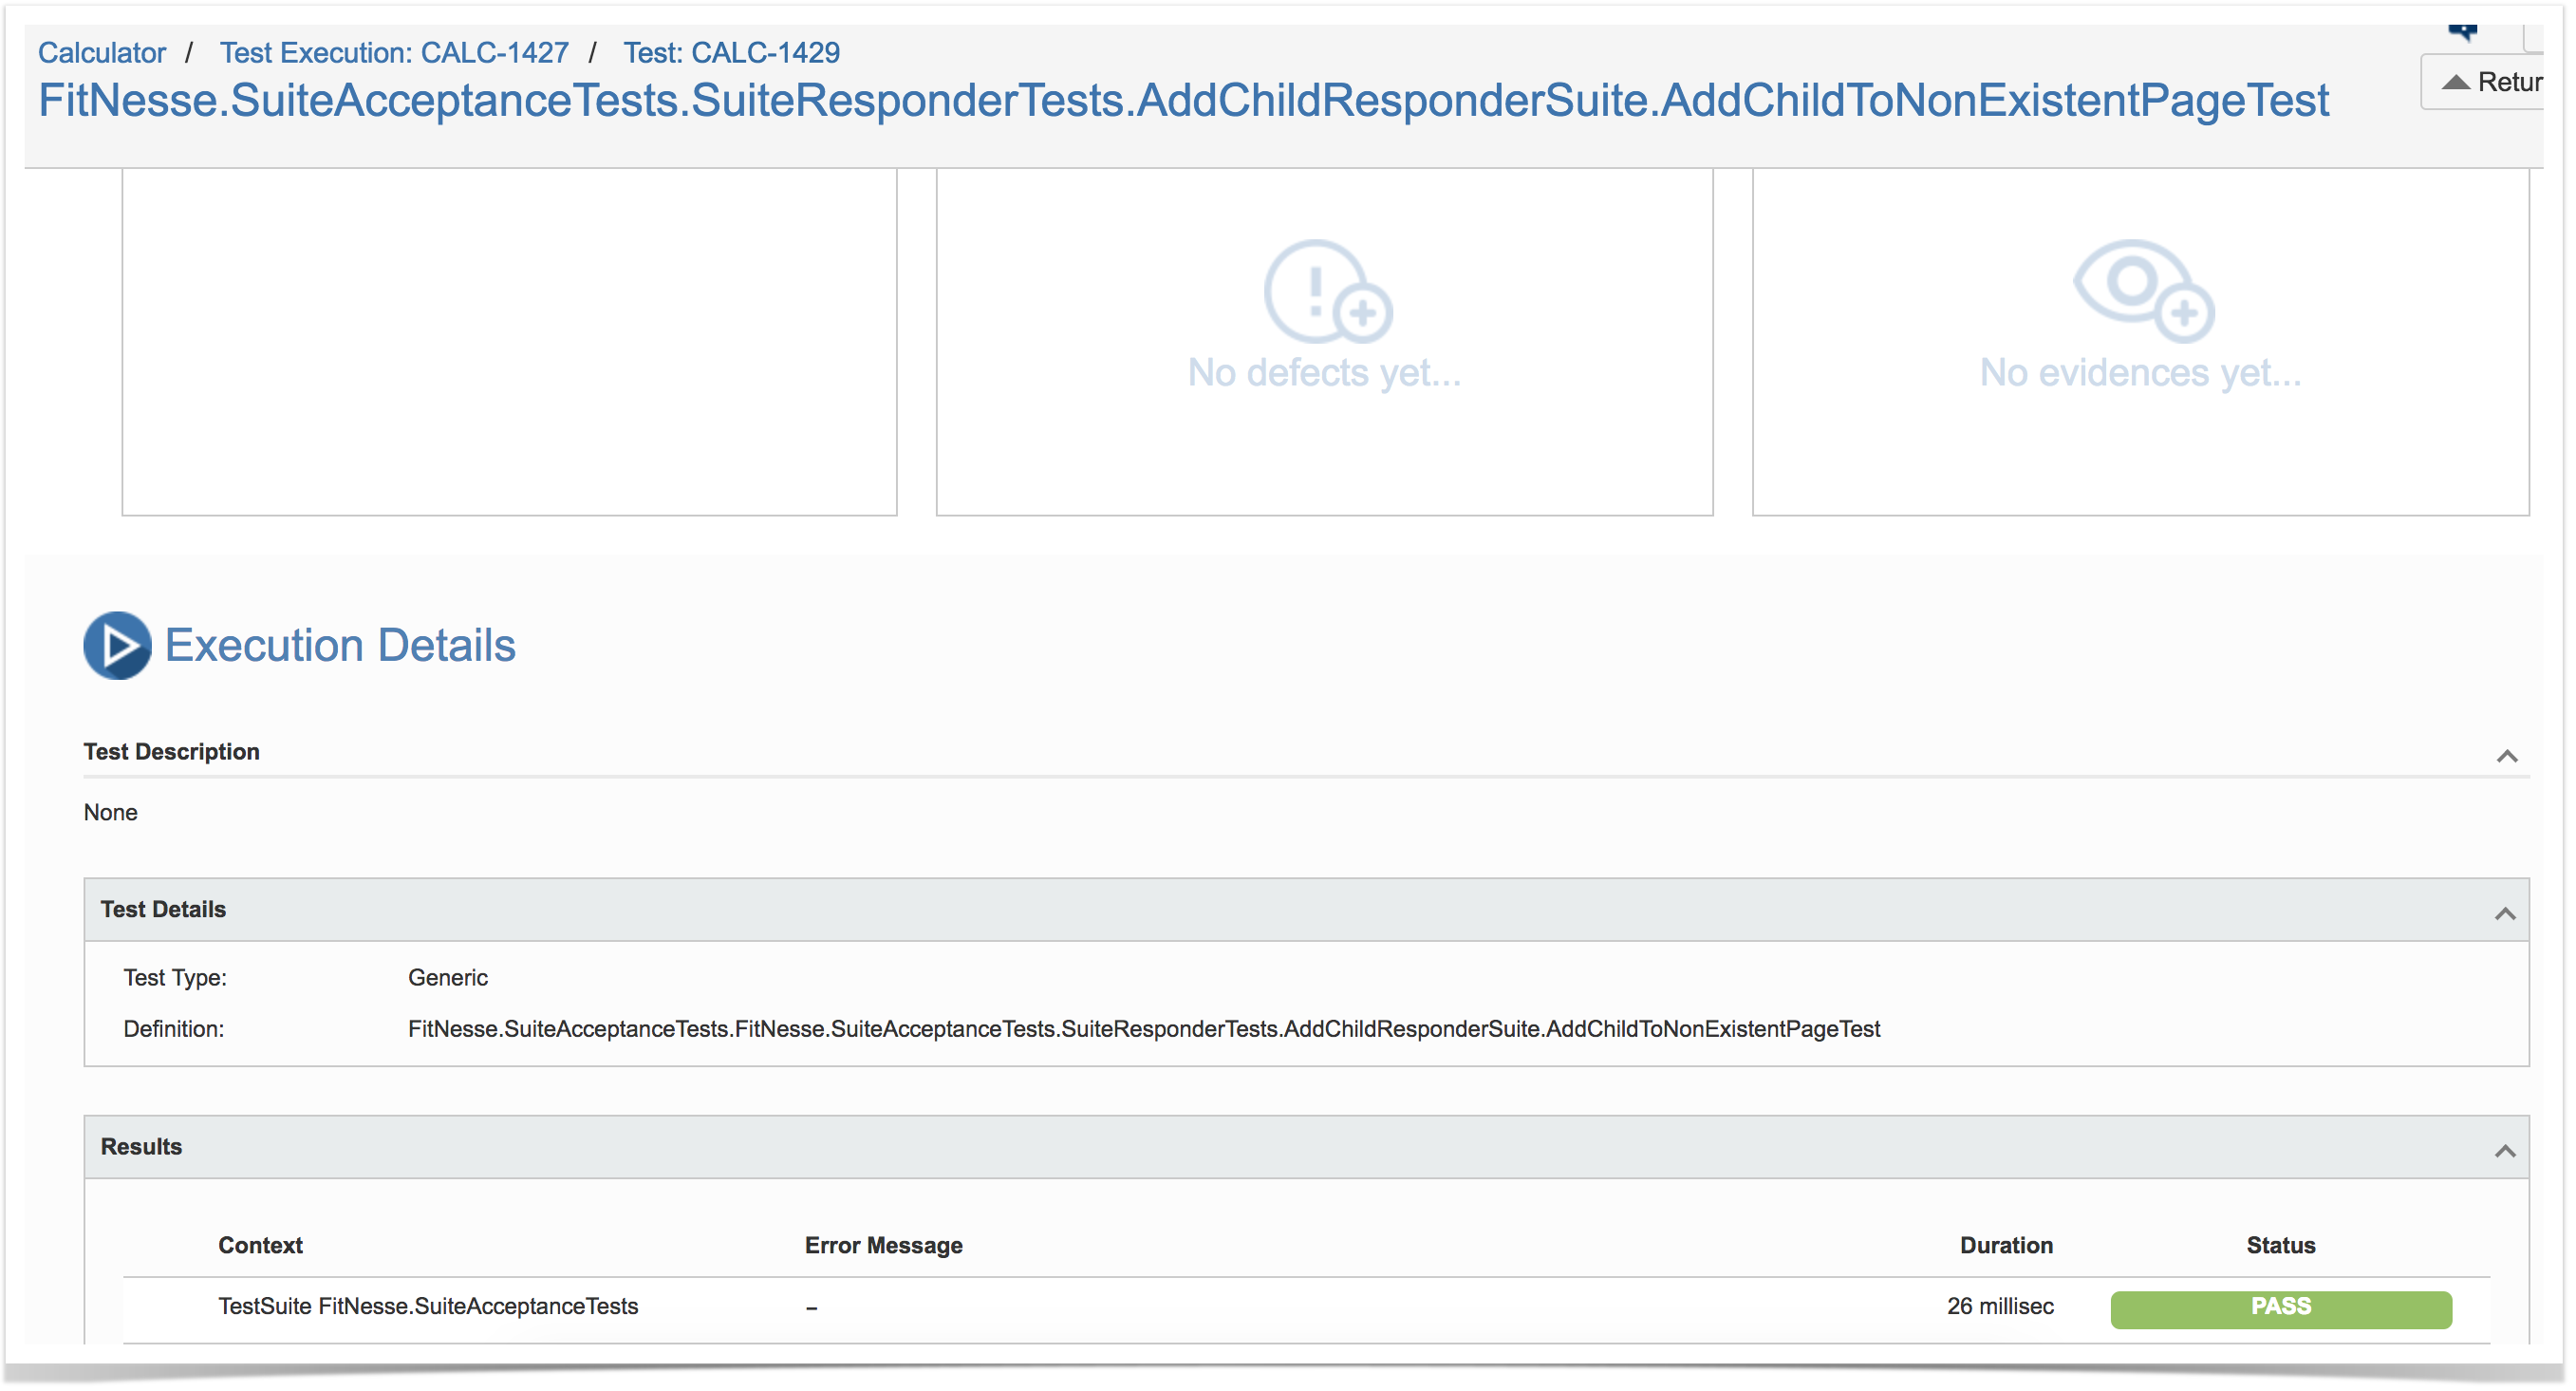Click the PASS status badge
The image size is (2576, 1391).
tap(2280, 1308)
